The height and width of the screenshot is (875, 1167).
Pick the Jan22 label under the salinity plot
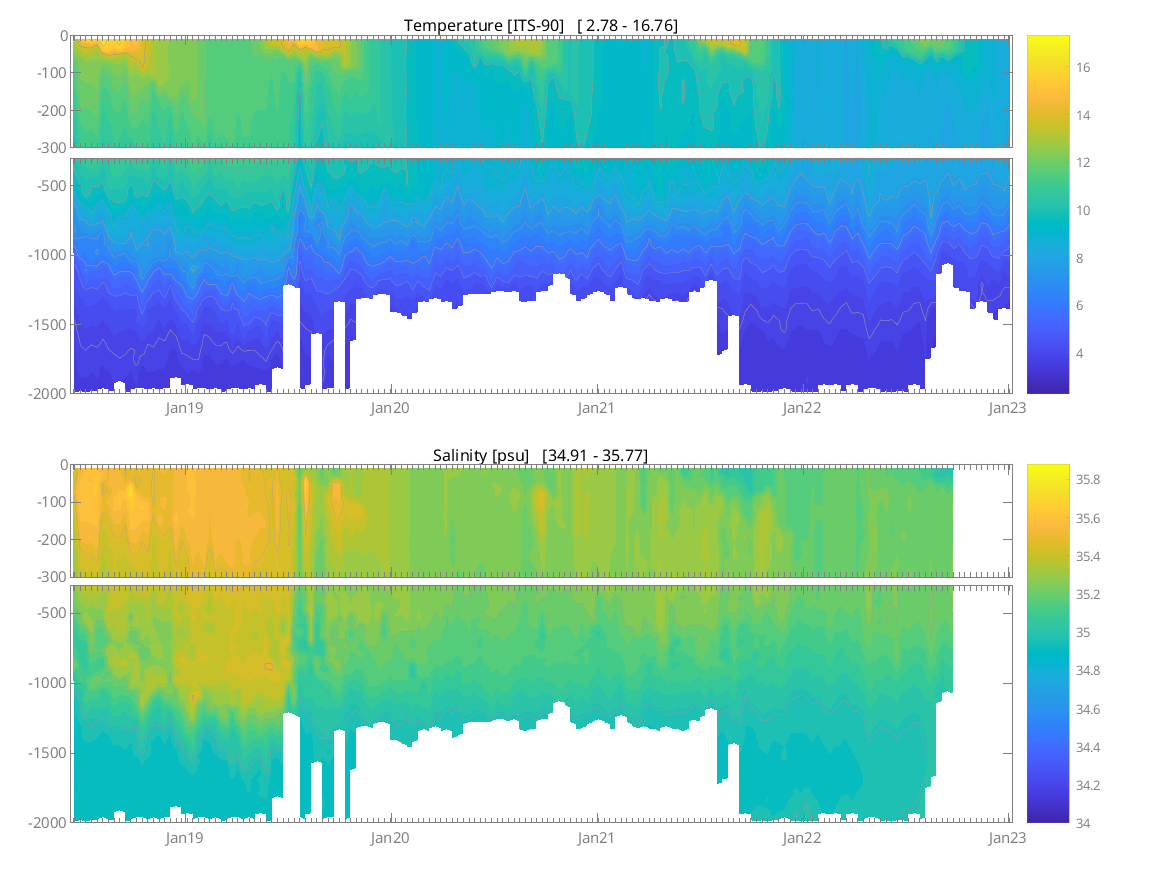coord(802,838)
